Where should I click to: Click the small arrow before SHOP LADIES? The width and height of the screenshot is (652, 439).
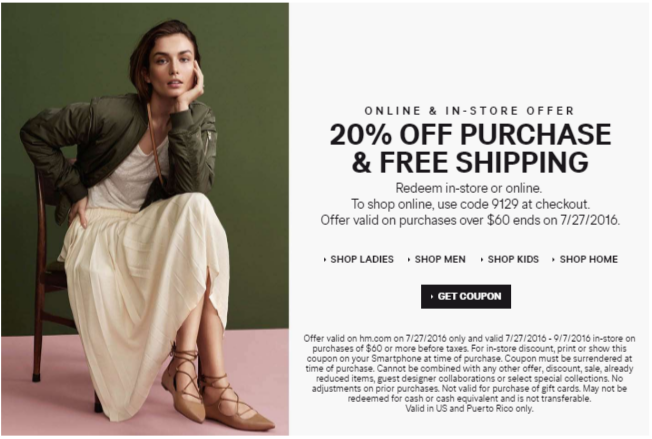click(325, 260)
